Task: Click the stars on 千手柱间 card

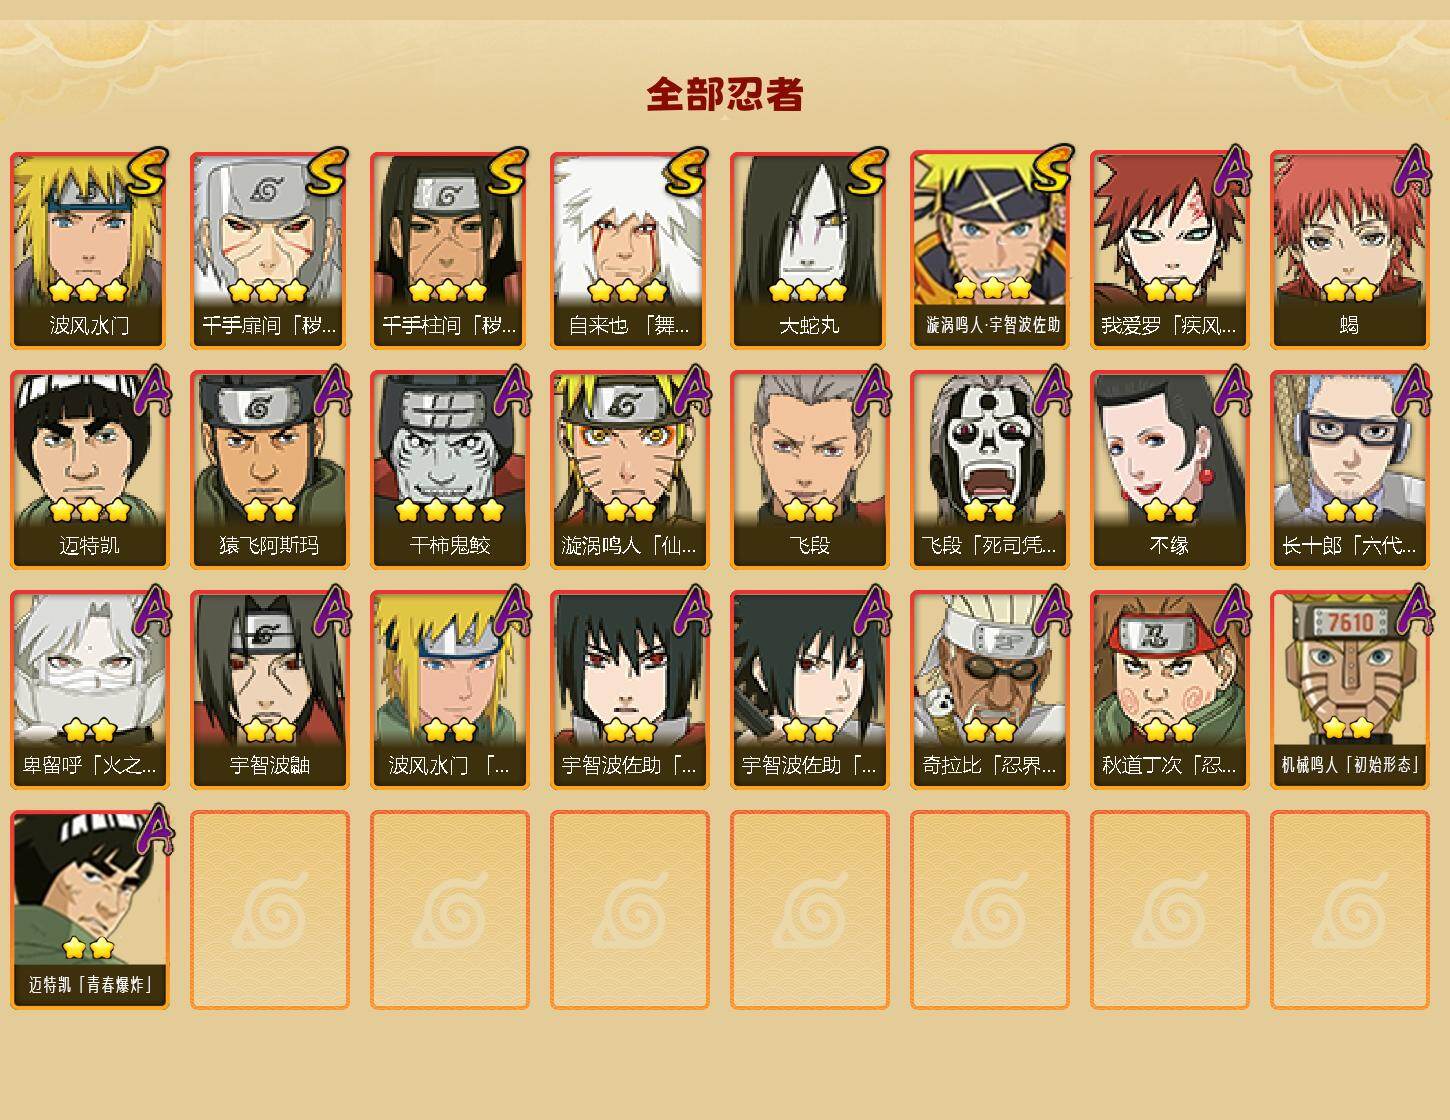Action: click(448, 291)
